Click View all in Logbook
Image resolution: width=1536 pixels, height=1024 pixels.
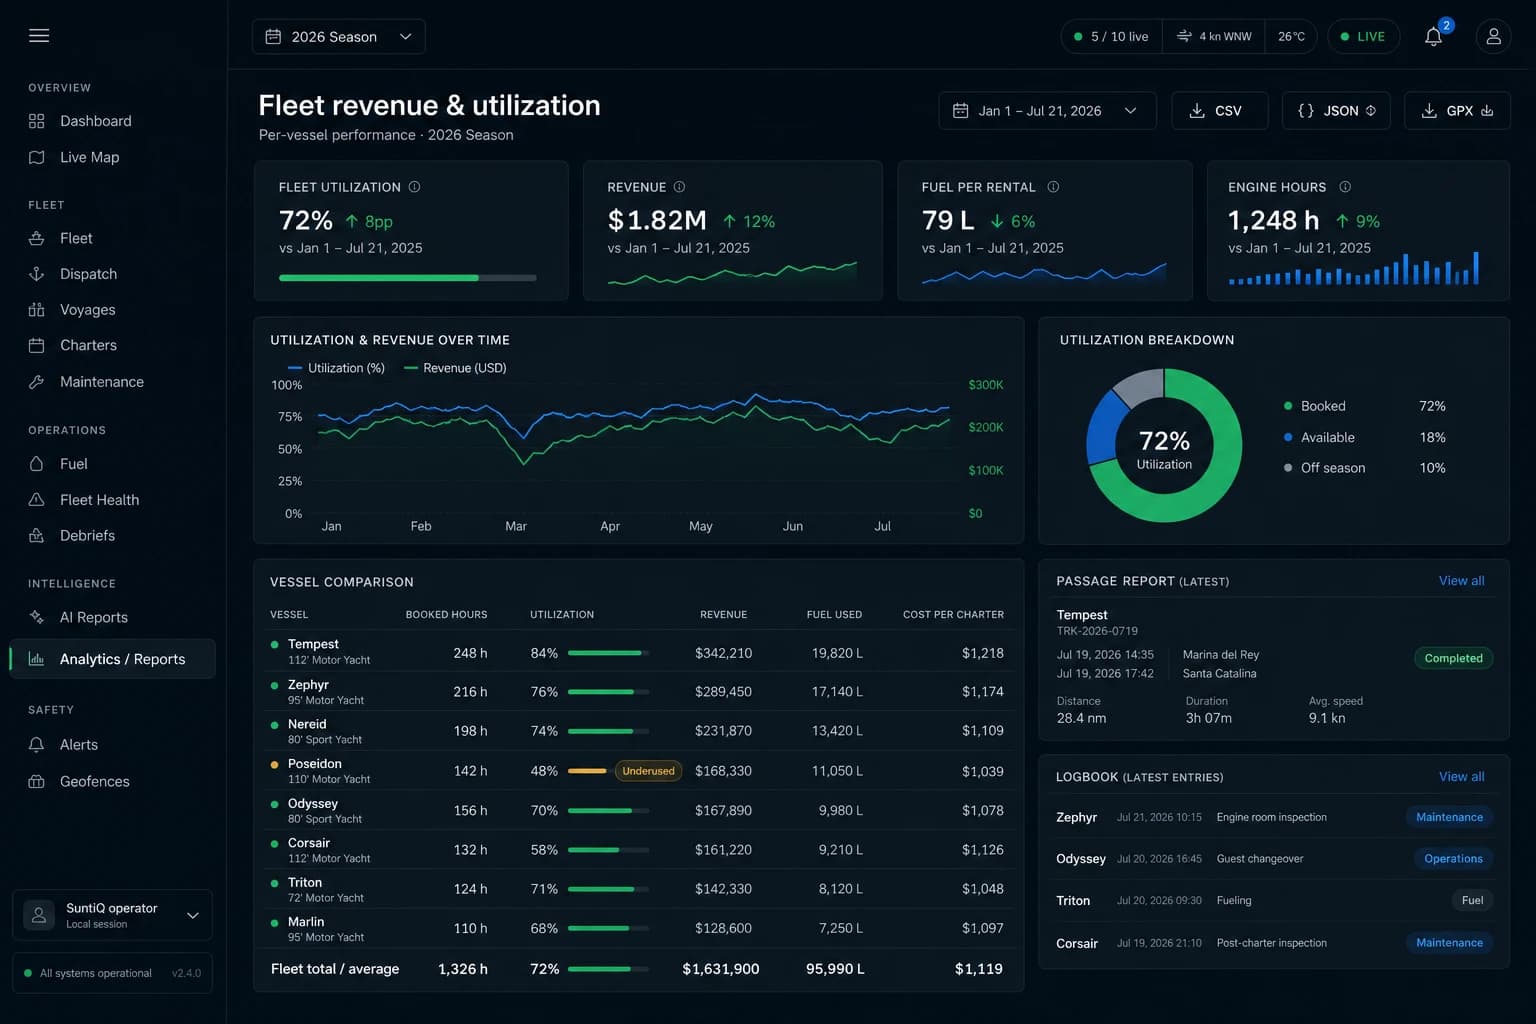[x=1461, y=777]
